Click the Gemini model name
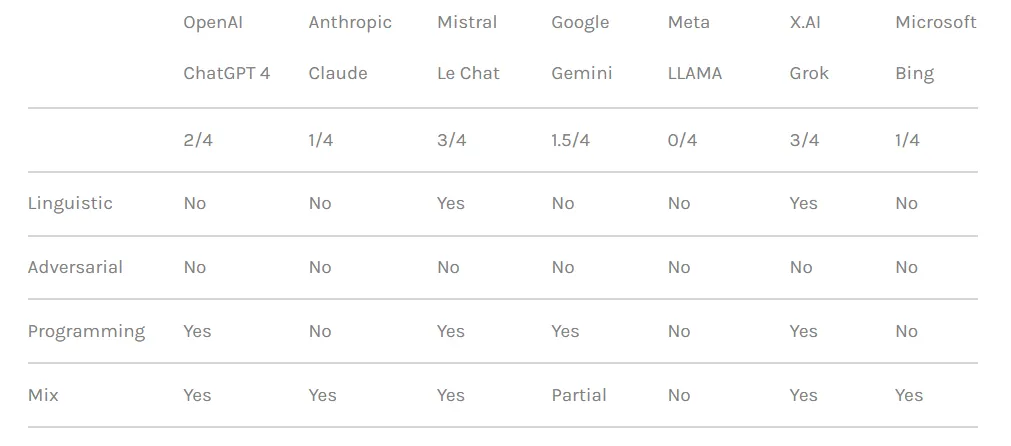The width and height of the screenshot is (1011, 446). (x=582, y=73)
